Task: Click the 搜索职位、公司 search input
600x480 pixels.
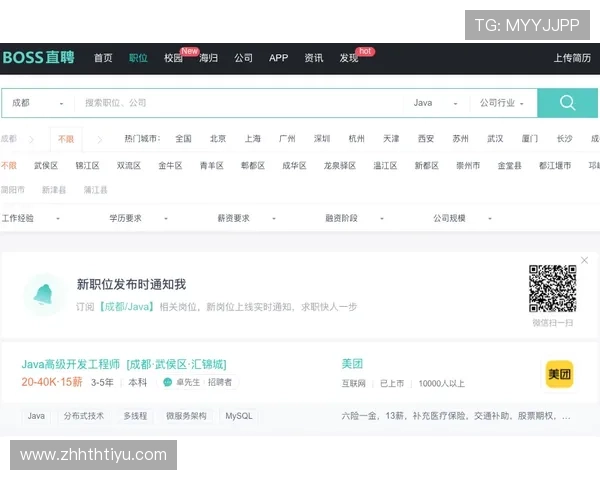Action: tap(238, 103)
